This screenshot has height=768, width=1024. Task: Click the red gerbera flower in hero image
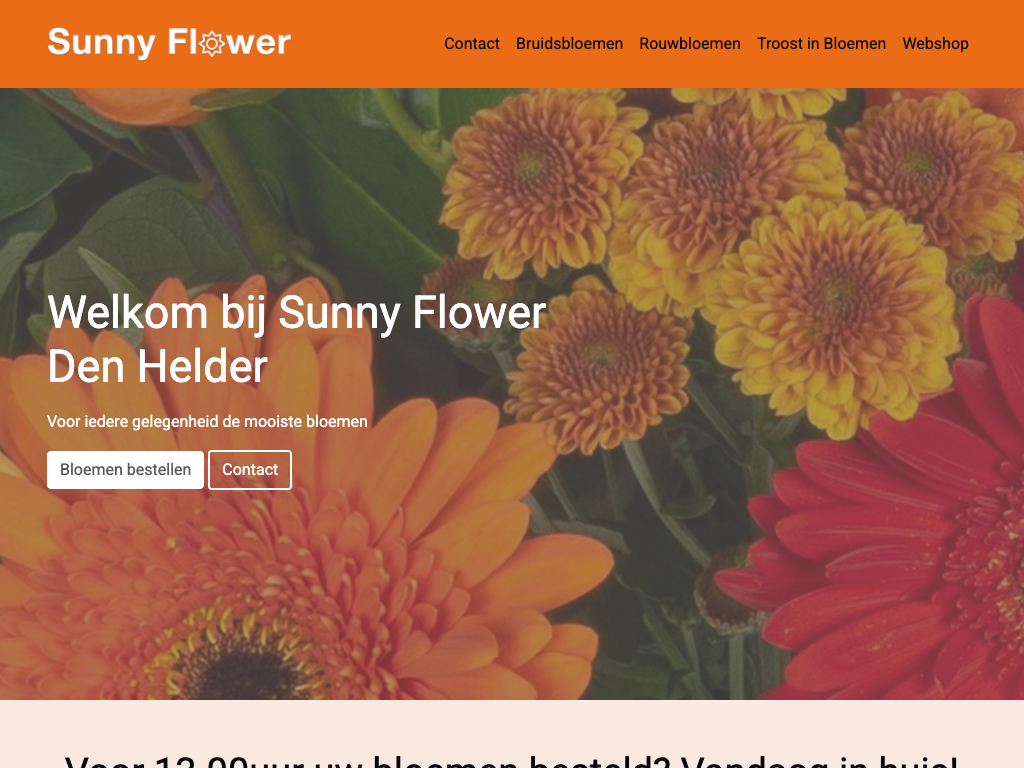pyautogui.click(x=901, y=522)
